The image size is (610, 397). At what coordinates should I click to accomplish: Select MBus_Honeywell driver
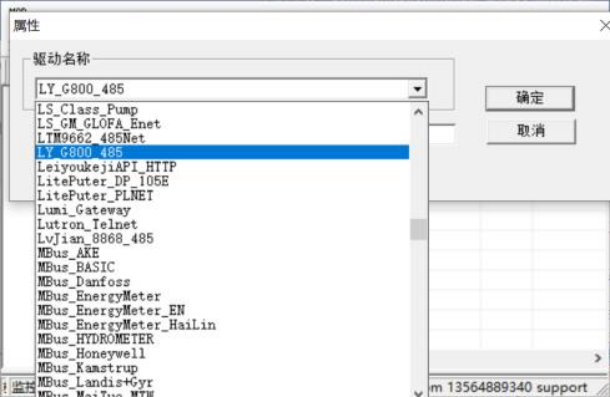click(223, 353)
